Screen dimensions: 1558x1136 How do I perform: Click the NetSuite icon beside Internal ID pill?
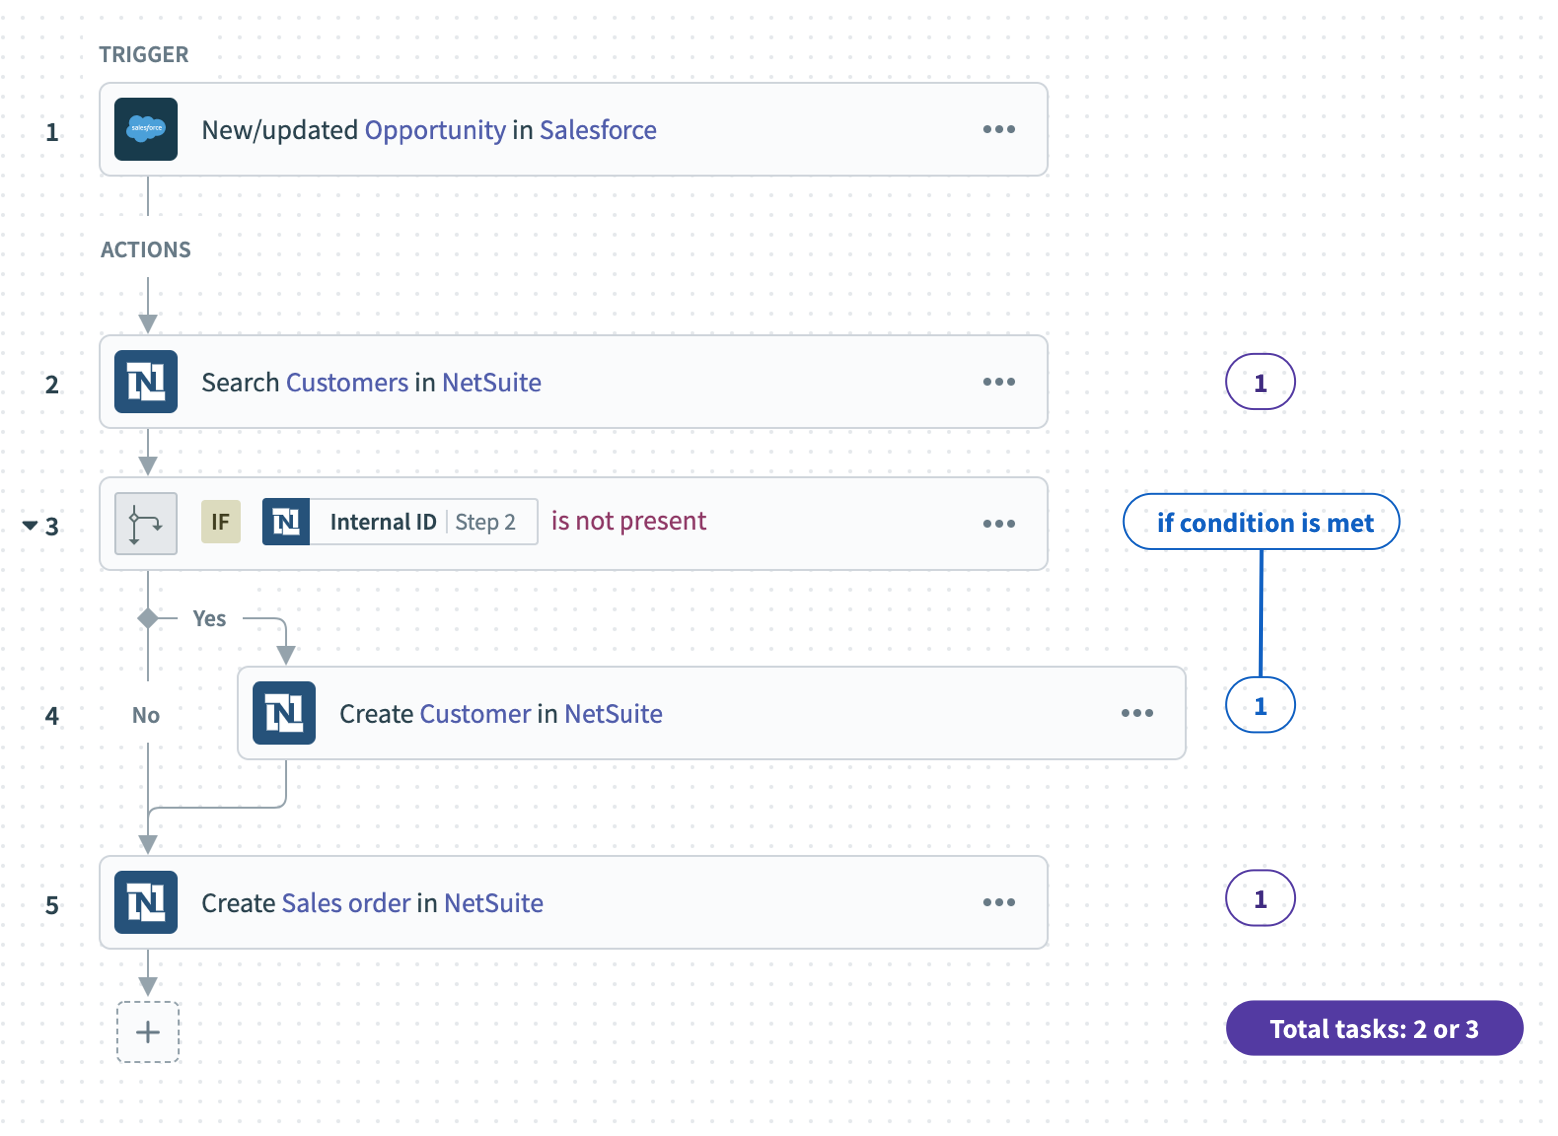coord(286,522)
